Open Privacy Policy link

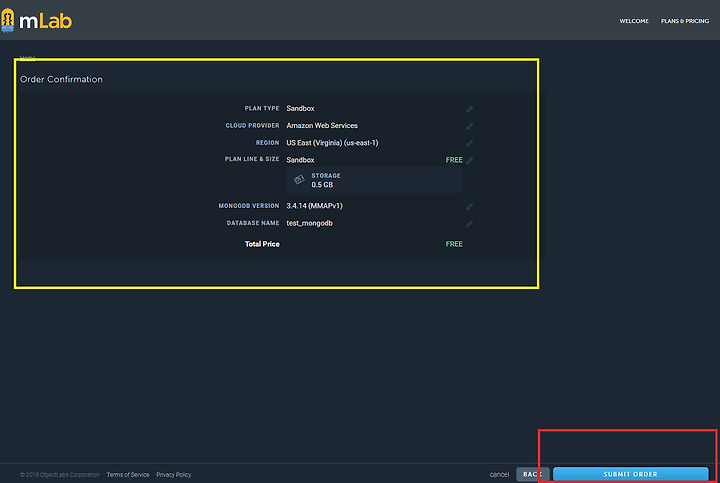tap(174, 475)
